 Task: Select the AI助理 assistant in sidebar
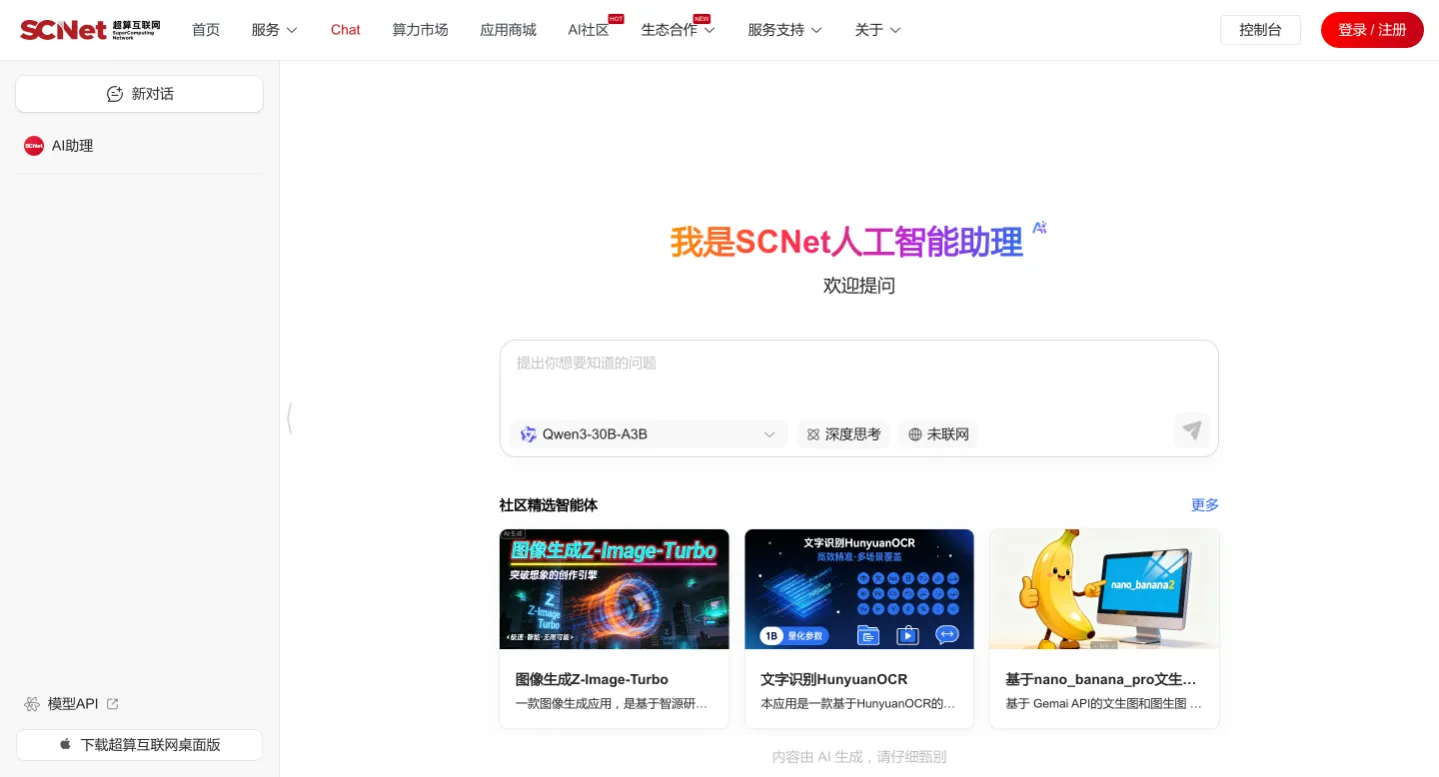71,145
